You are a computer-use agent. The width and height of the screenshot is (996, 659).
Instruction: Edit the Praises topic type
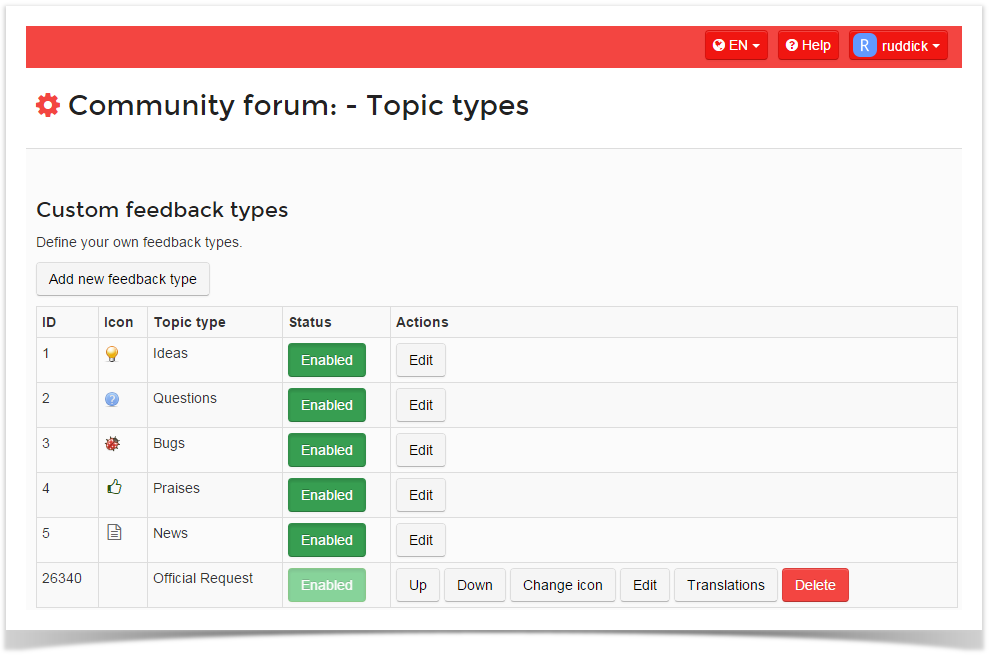click(421, 496)
